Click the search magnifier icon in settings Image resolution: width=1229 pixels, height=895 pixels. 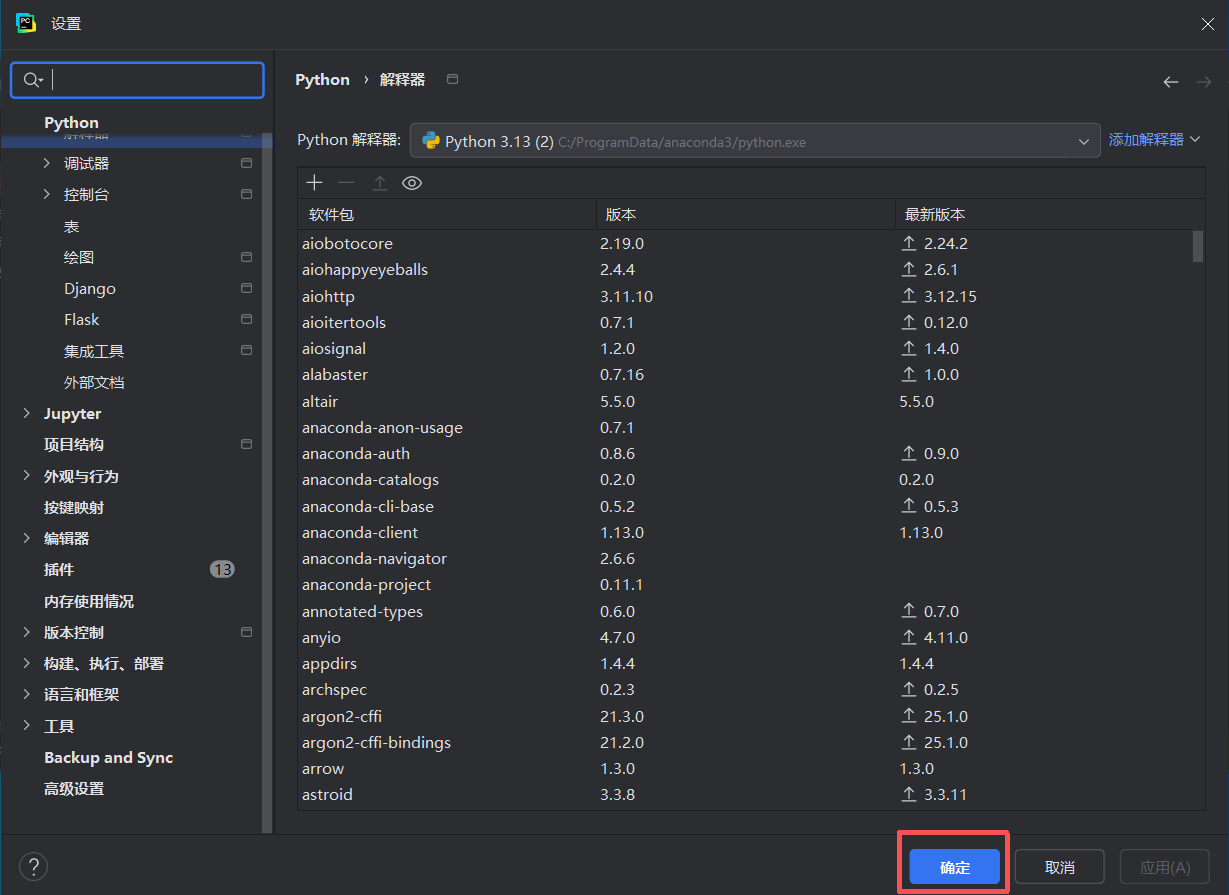point(32,80)
